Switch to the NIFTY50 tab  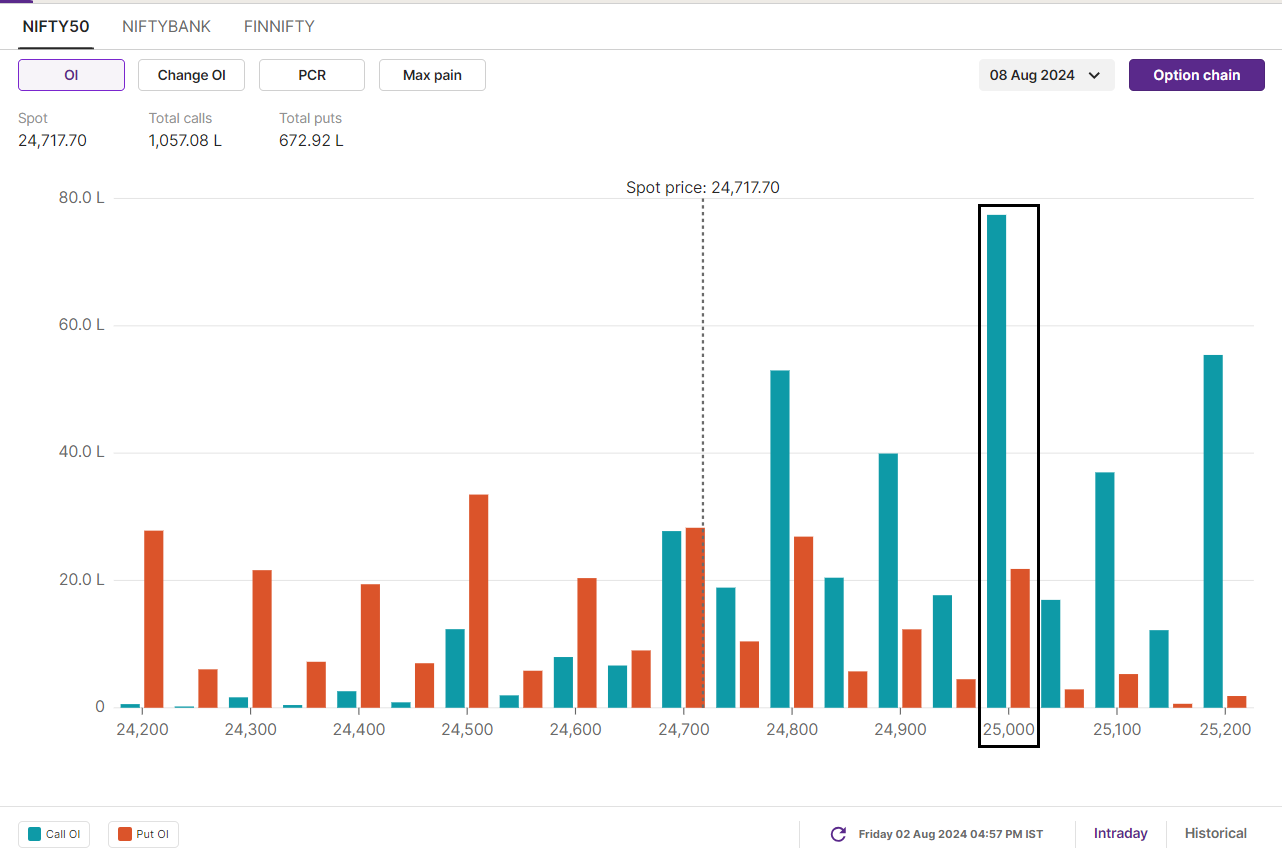[56, 27]
